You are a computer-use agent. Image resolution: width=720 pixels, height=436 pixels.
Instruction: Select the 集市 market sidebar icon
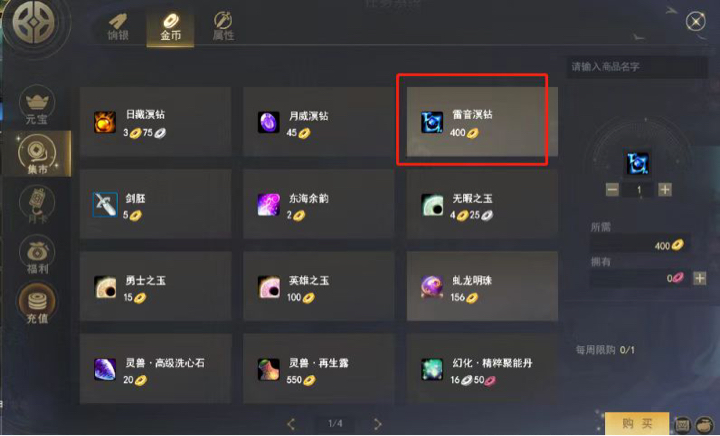[x=37, y=154]
